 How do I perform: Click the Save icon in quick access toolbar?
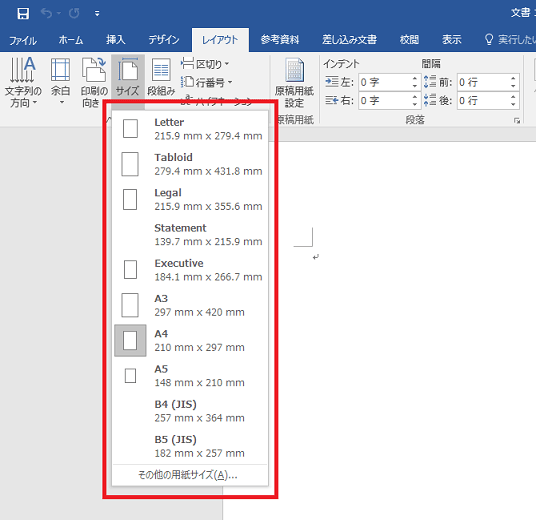(x=23, y=14)
